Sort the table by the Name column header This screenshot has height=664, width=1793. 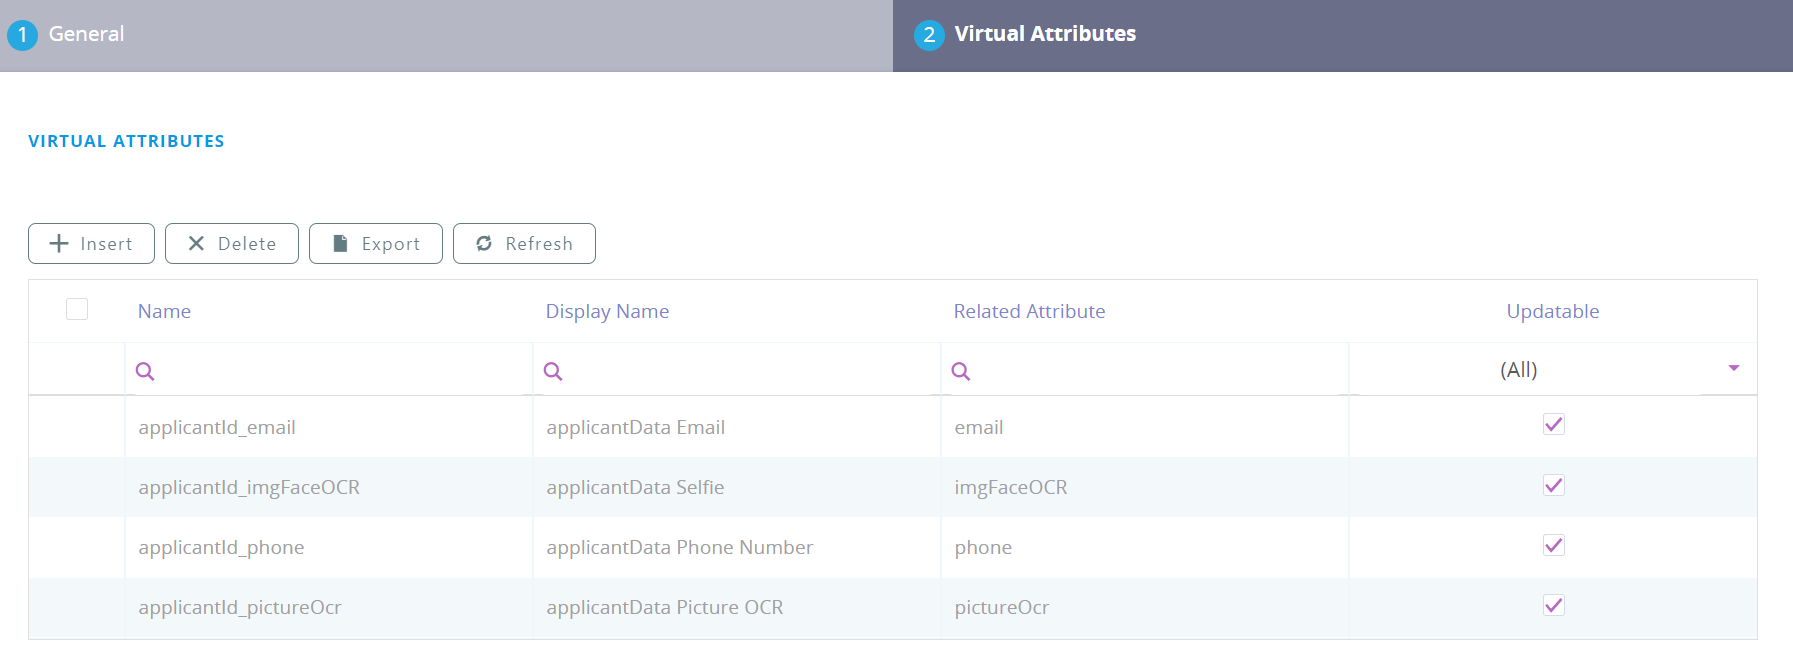[164, 311]
